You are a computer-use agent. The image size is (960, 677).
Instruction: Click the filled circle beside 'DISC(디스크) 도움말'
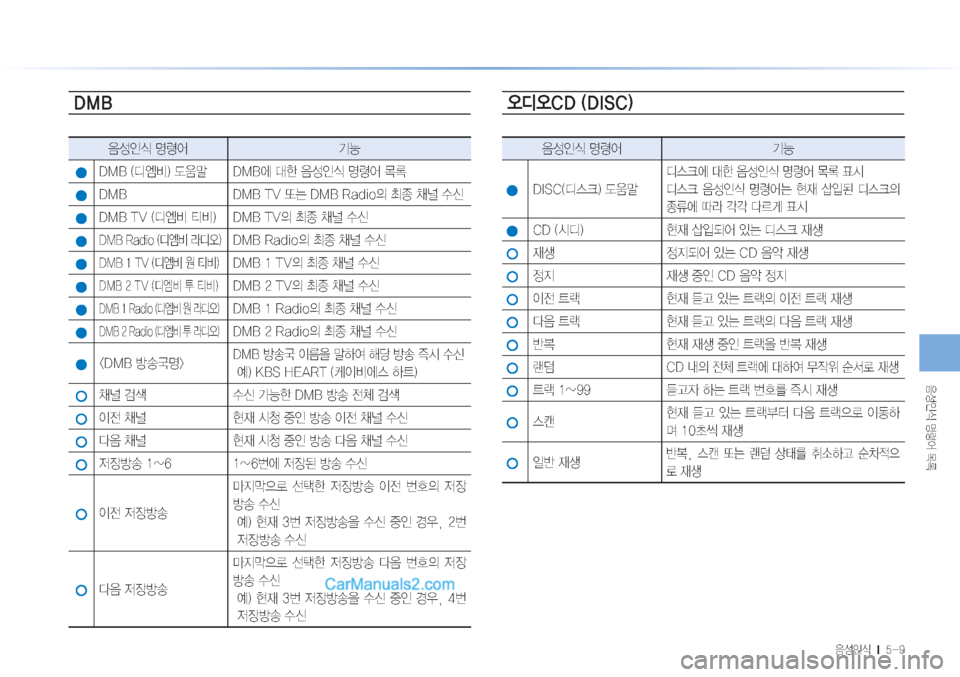pos(512,190)
